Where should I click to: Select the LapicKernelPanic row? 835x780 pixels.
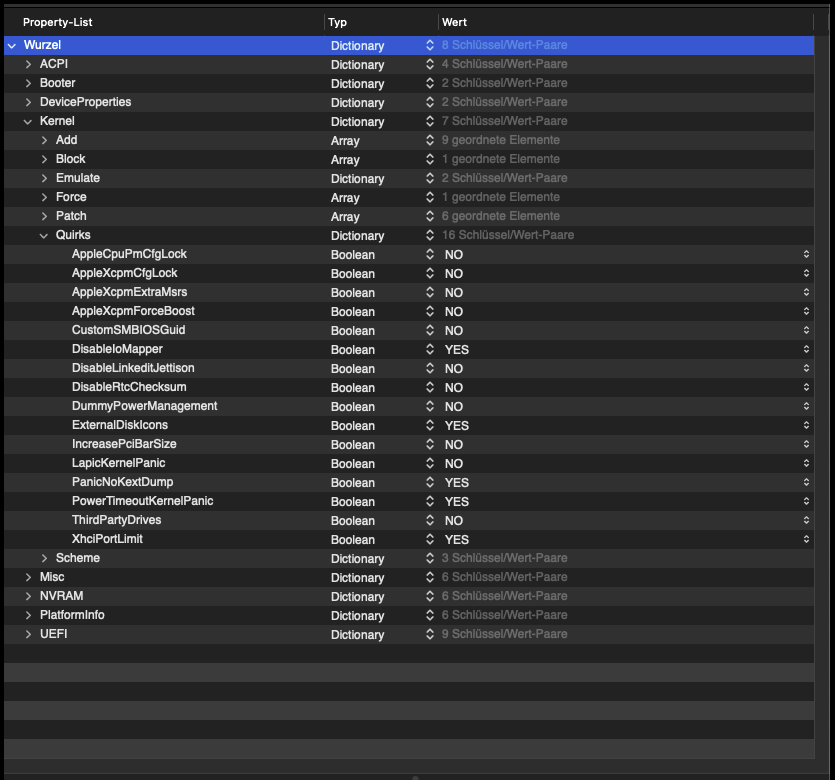pyautogui.click(x=118, y=464)
